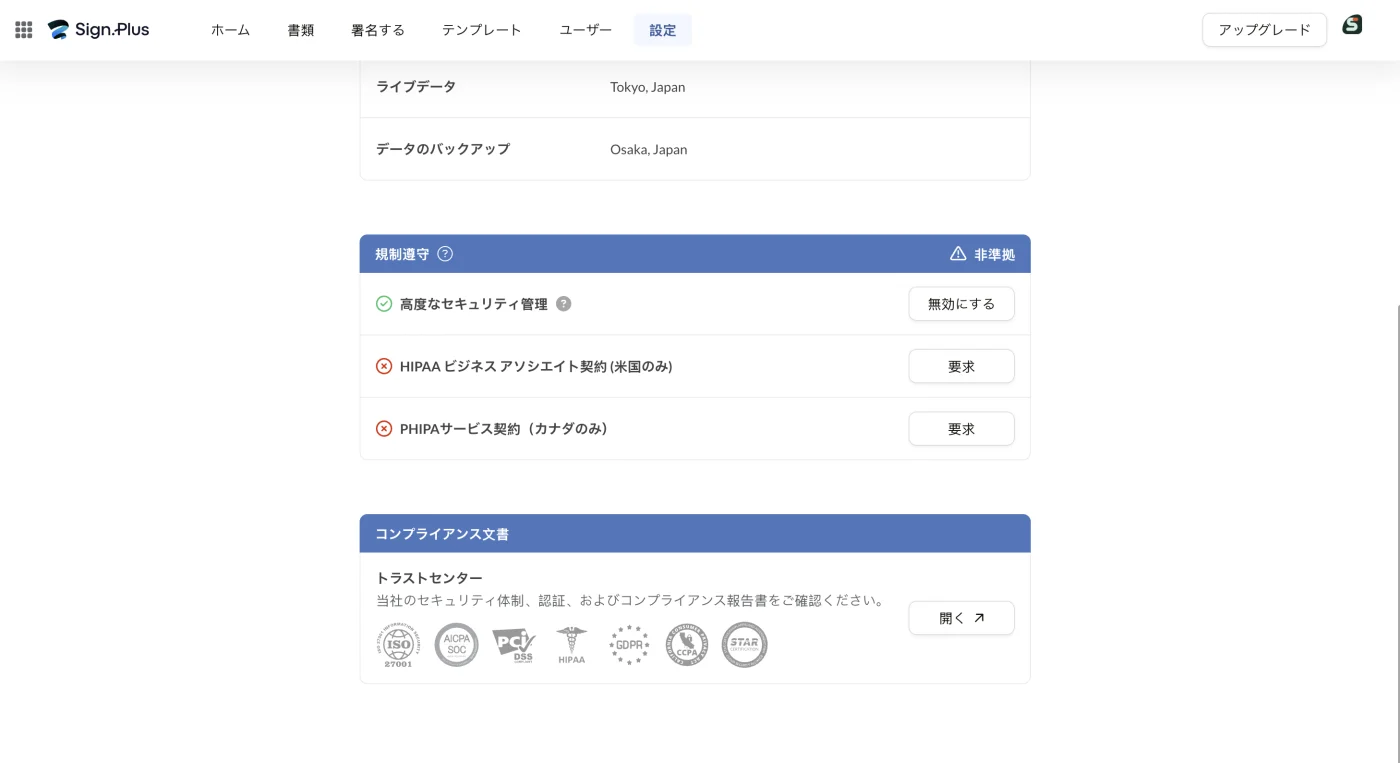Switch to the テンプレート tab
1400x763 pixels.
point(482,30)
